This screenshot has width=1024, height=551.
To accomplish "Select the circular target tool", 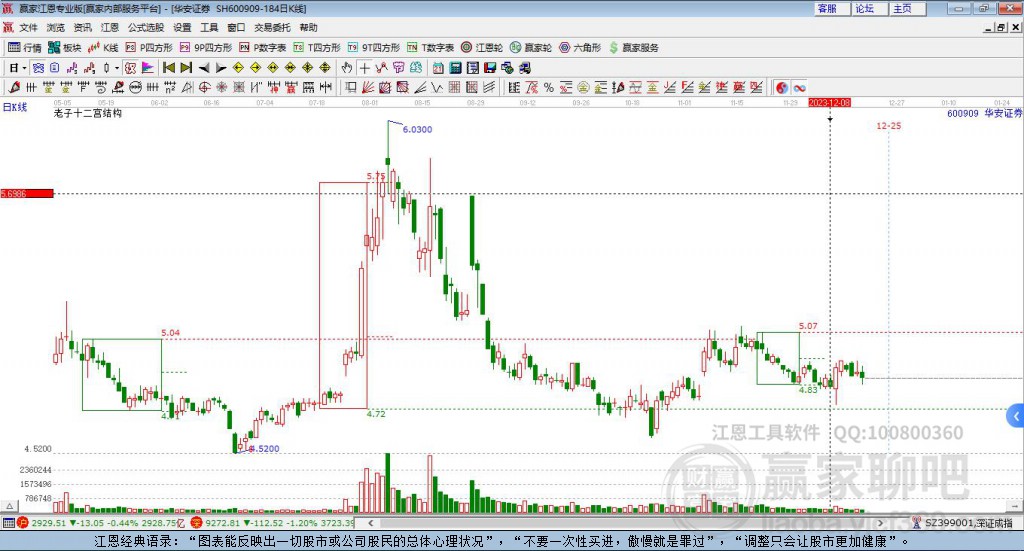I will [x=204, y=87].
